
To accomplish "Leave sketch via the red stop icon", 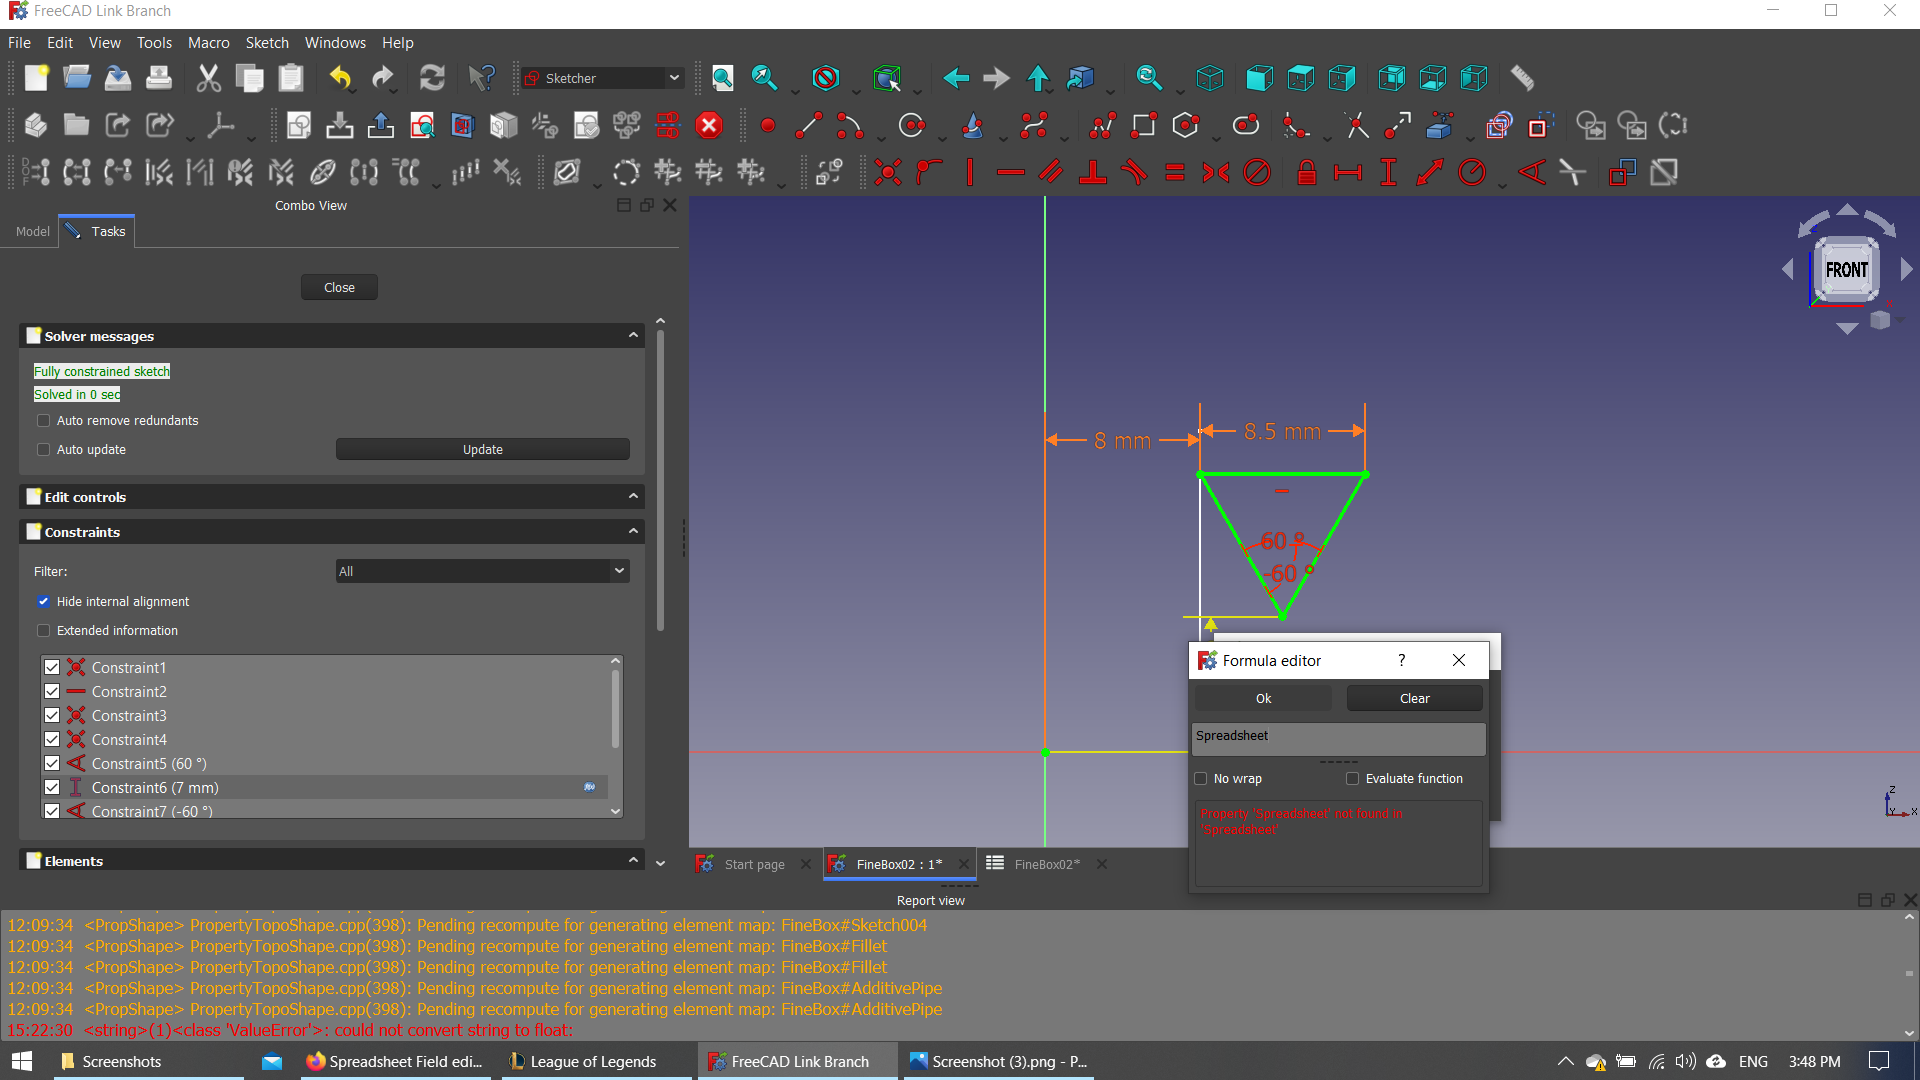I will [709, 125].
